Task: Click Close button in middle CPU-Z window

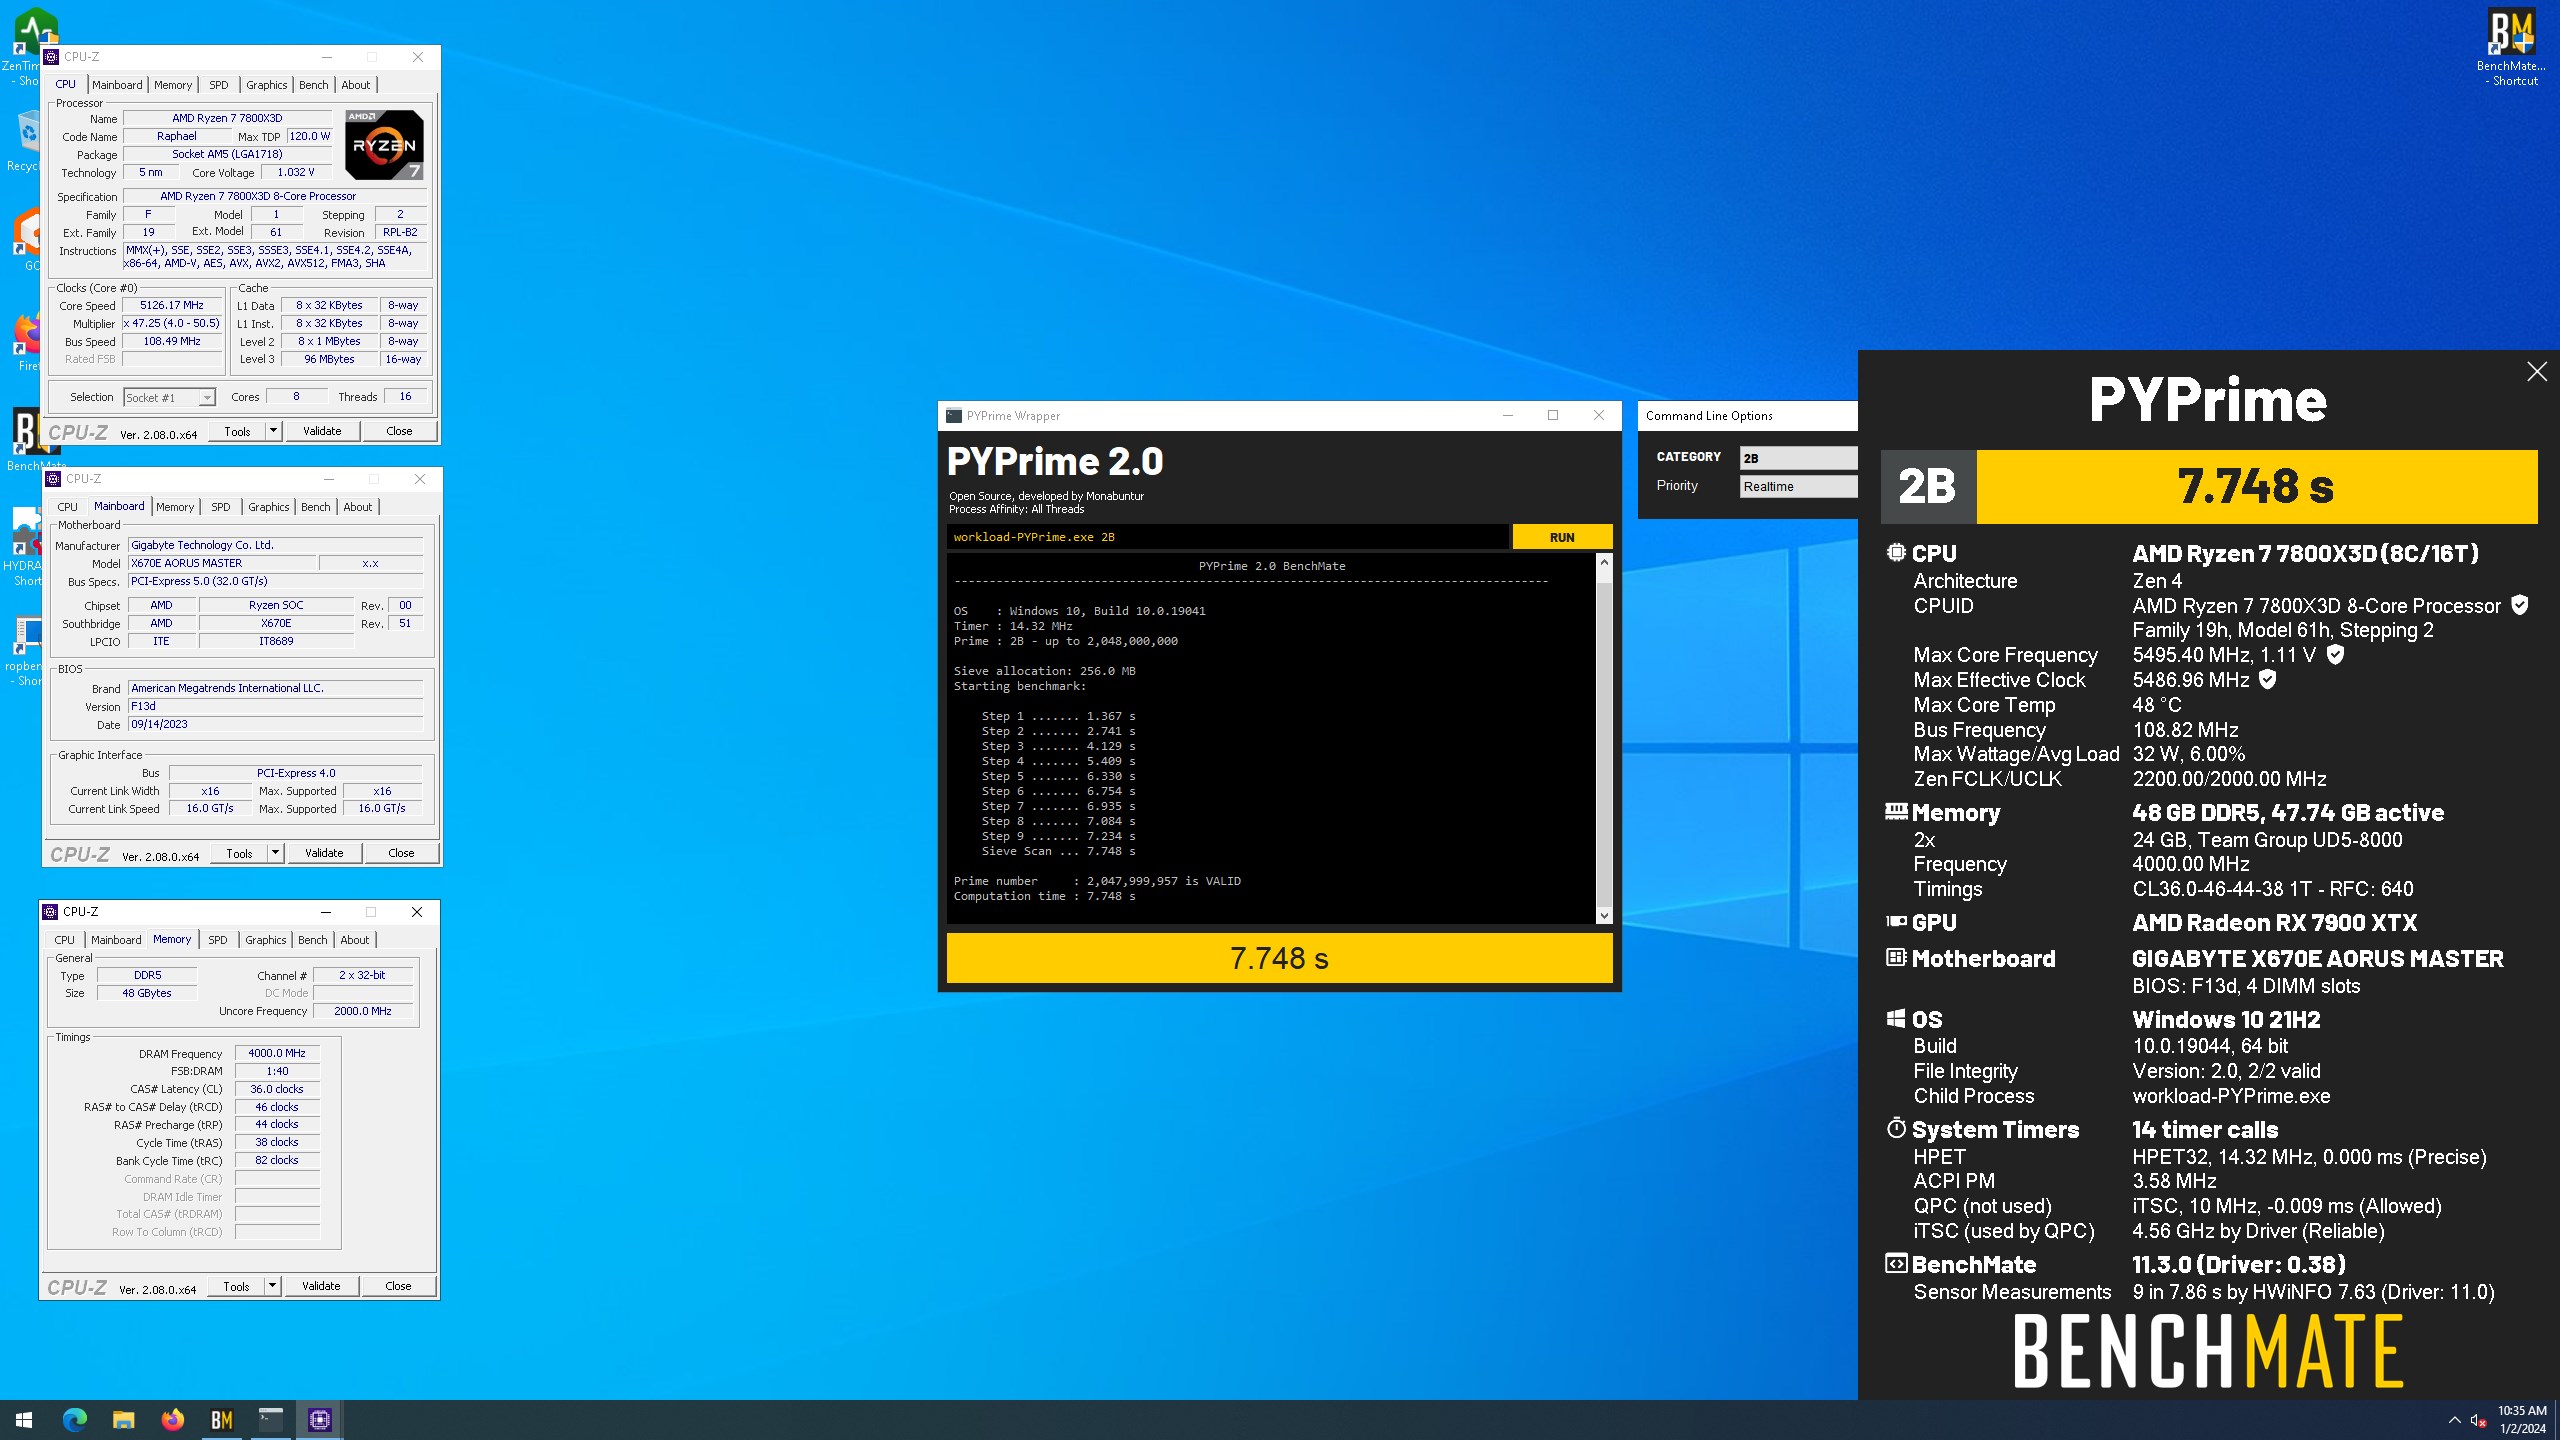Action: pyautogui.click(x=401, y=853)
